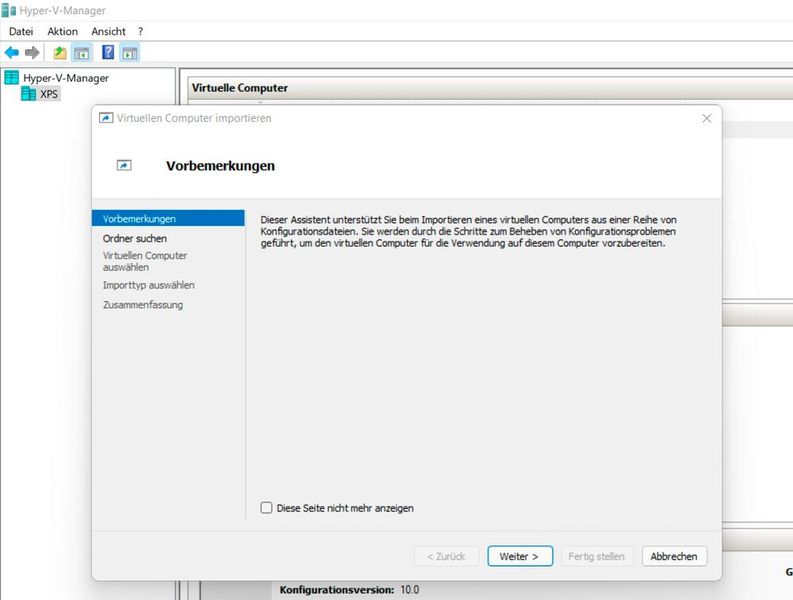793x600 pixels.
Task: Open the Datei menu
Action: [x=21, y=31]
